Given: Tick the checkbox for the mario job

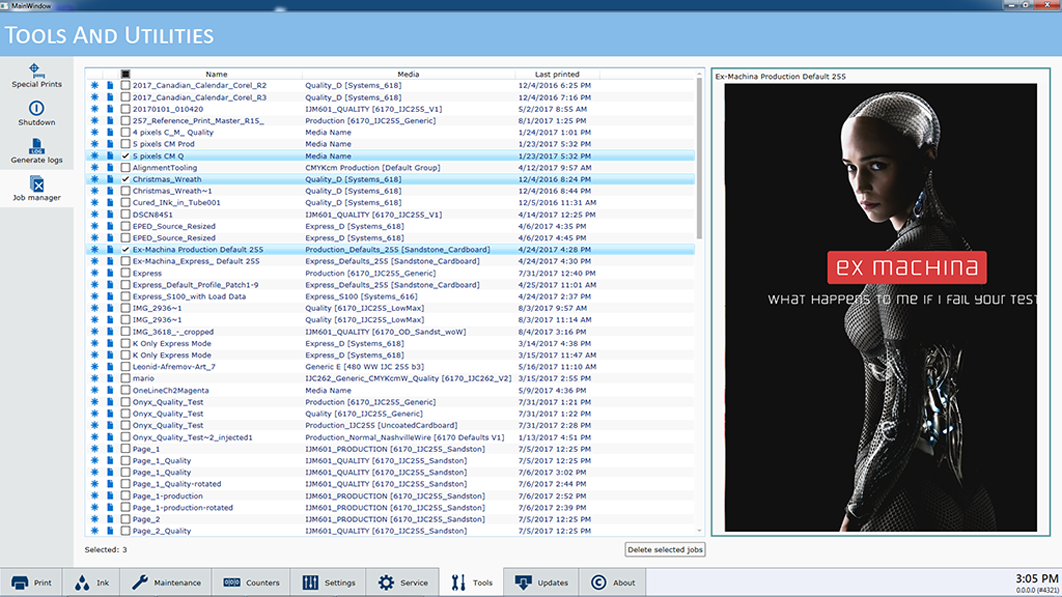Looking at the screenshot, I should pos(125,378).
